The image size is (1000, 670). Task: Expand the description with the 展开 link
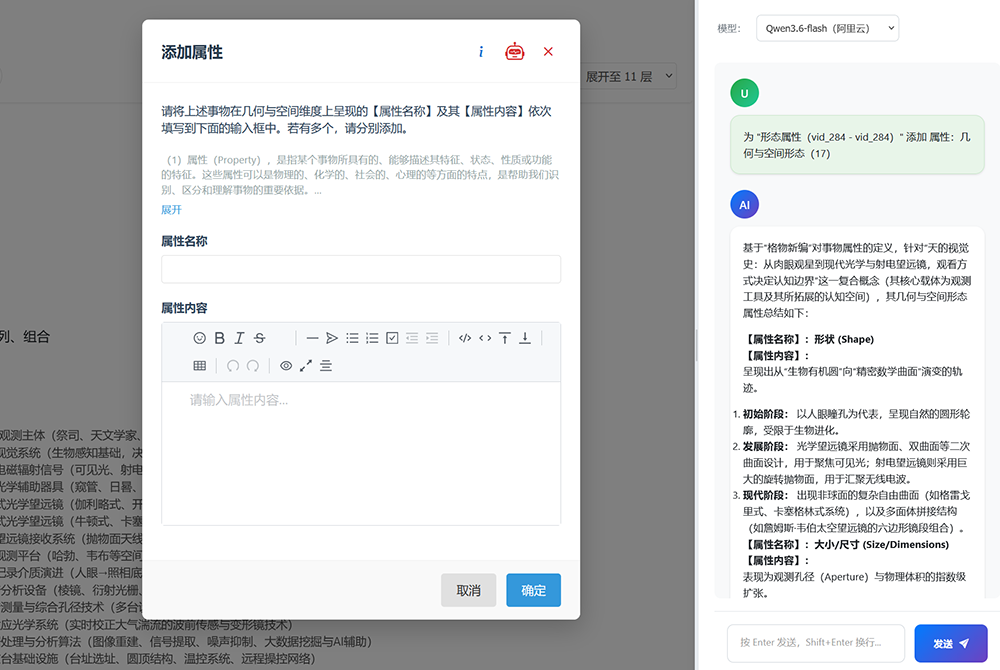click(171, 210)
